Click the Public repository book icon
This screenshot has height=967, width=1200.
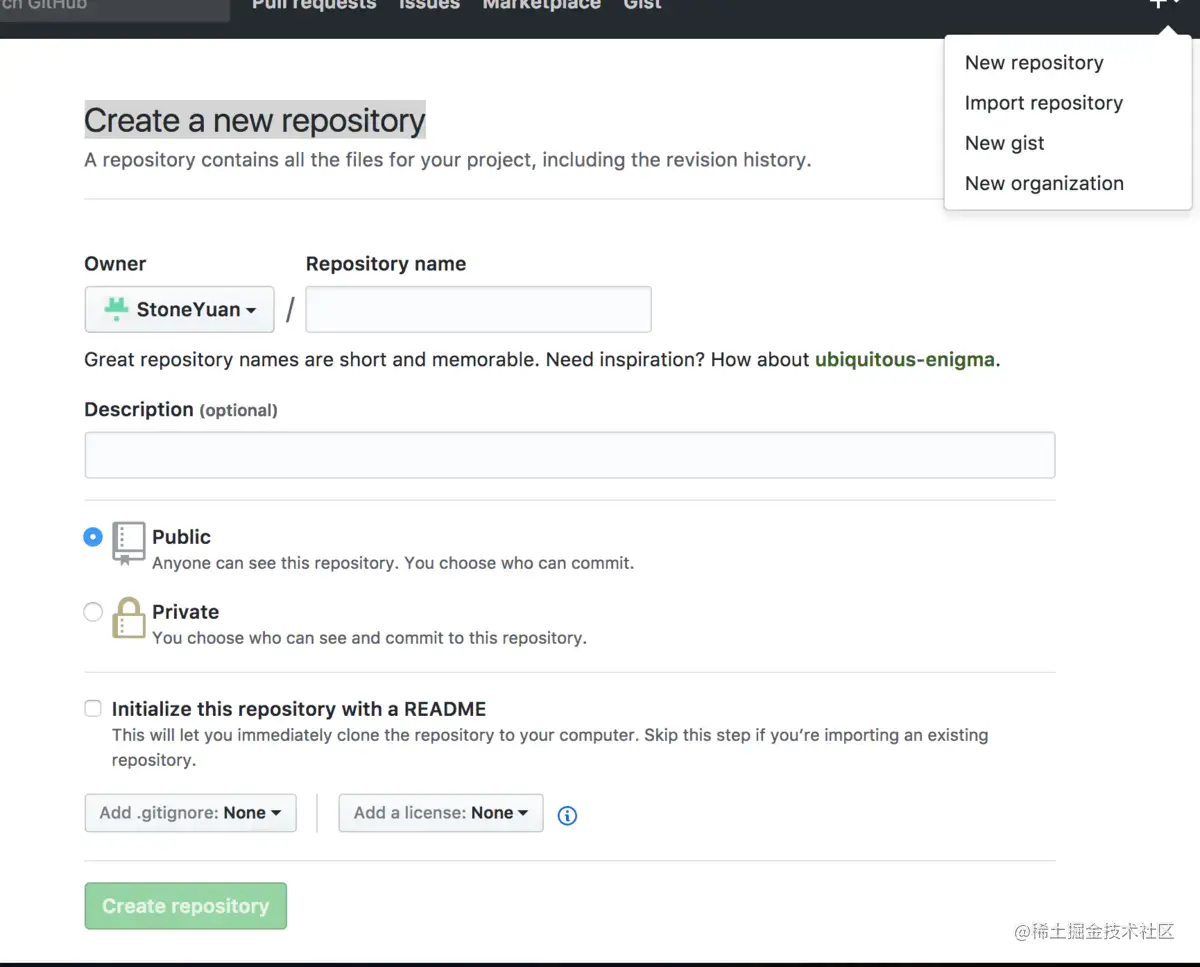point(128,543)
